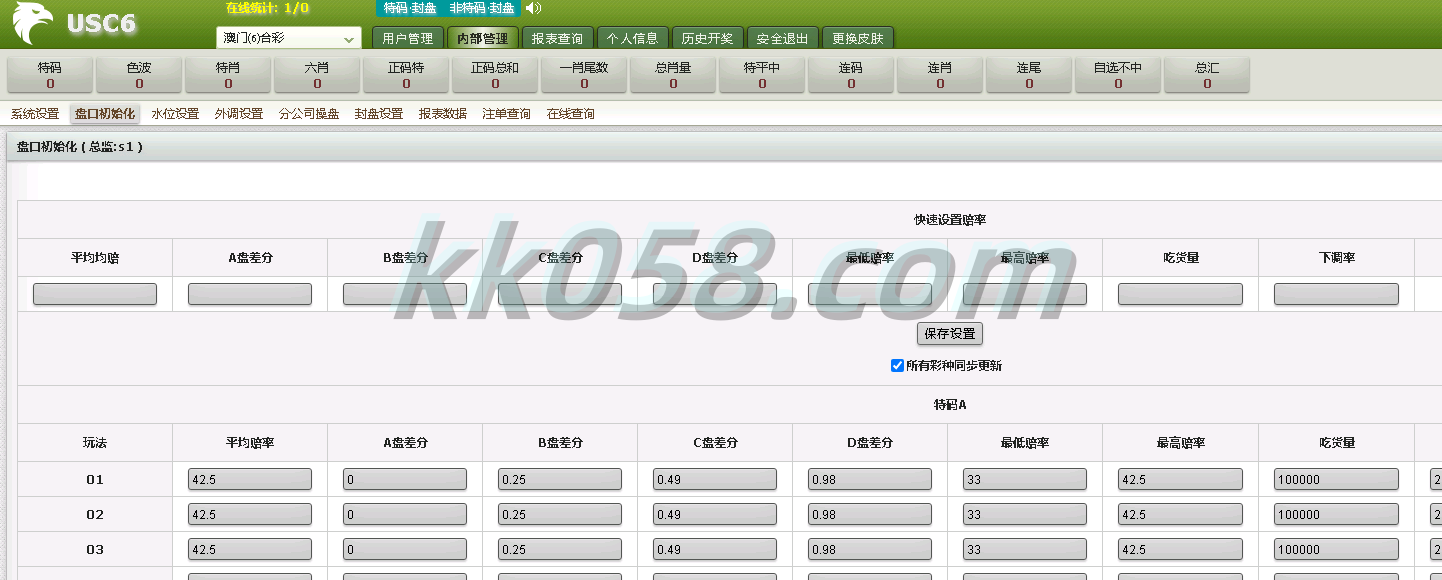Go to 注单查询 submenu
Viewport: 1442px width, 580px height.
coord(507,114)
